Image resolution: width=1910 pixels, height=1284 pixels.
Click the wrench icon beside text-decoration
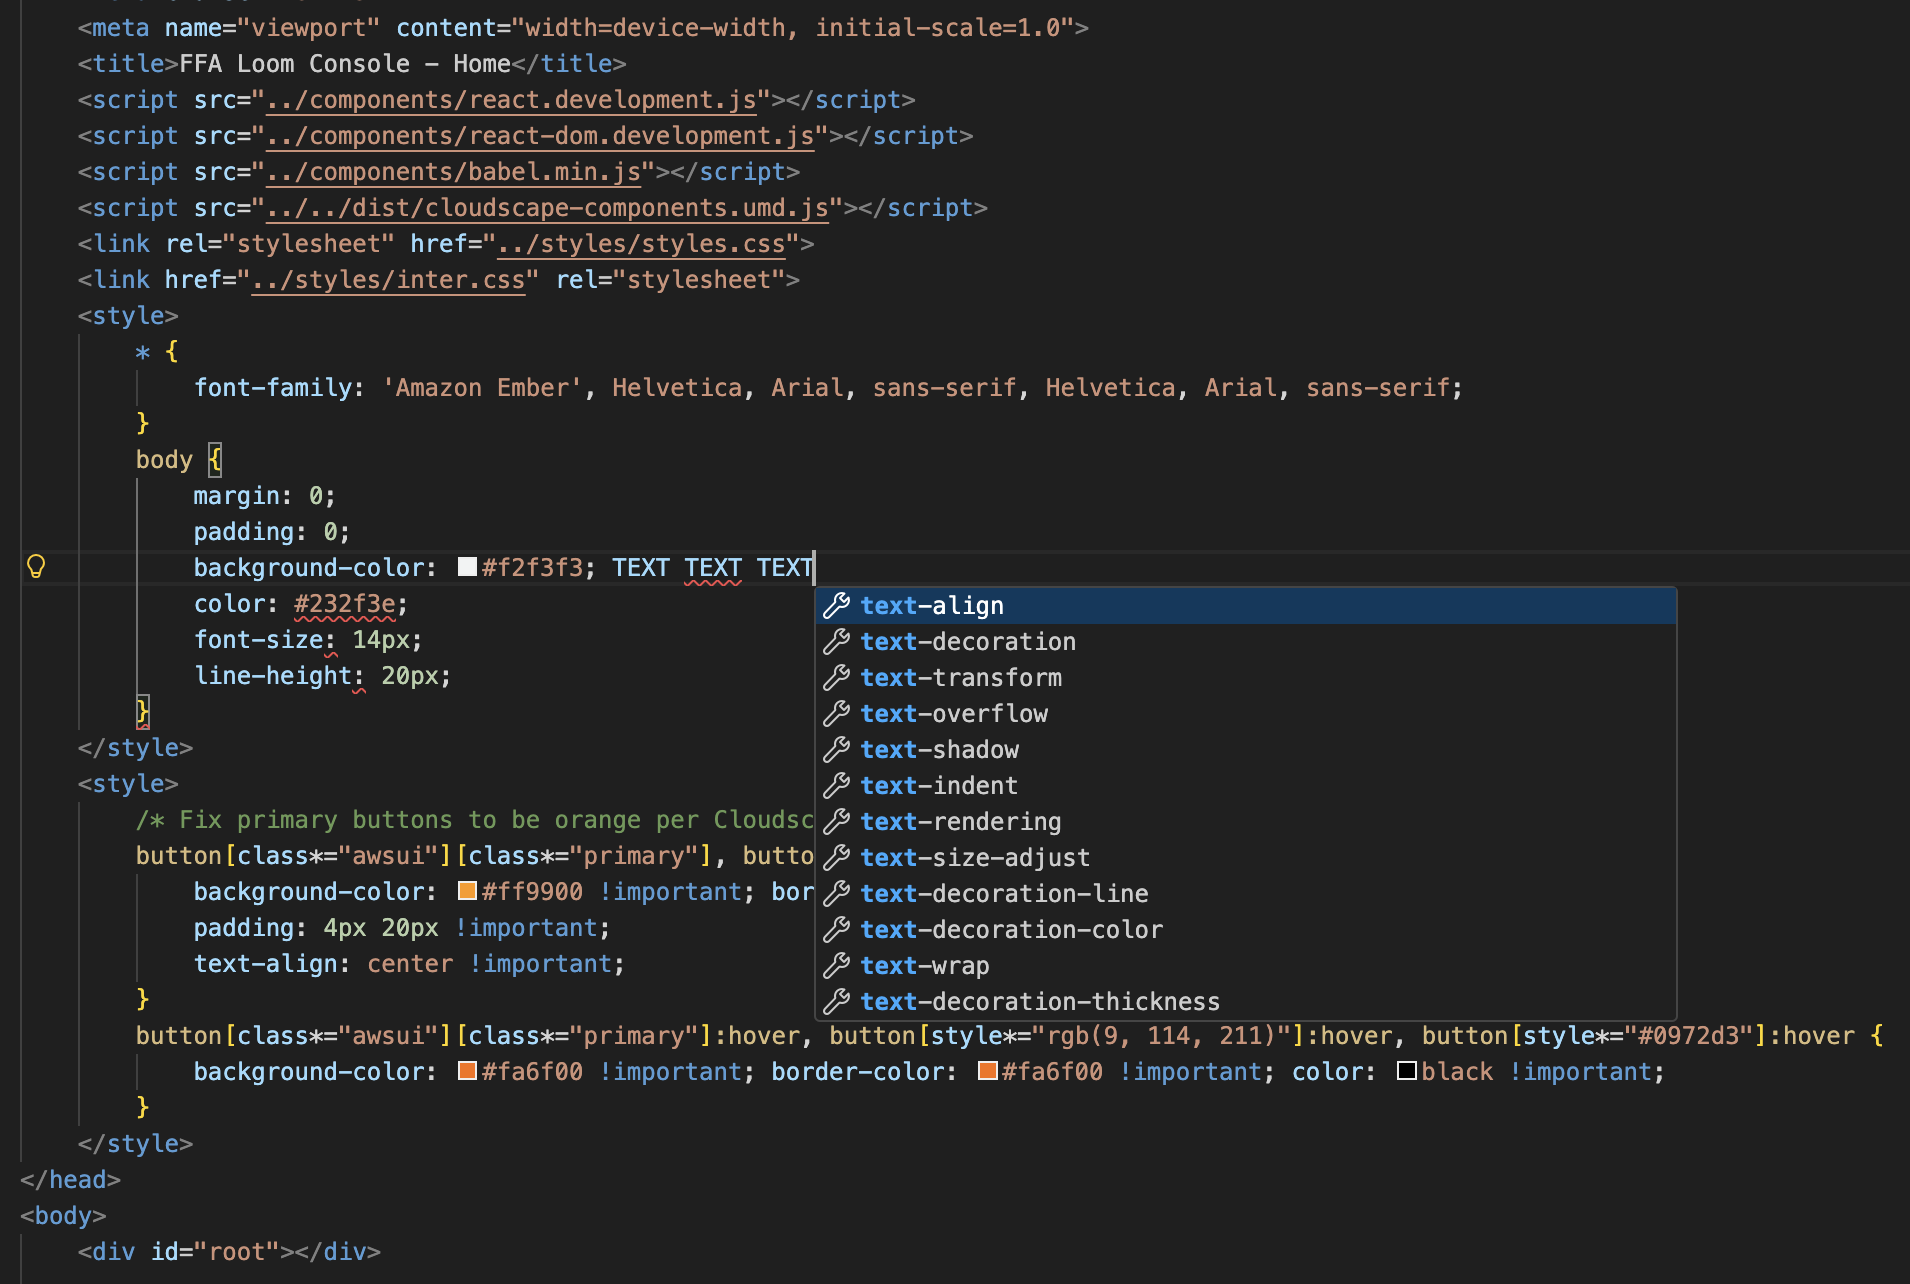pos(836,641)
